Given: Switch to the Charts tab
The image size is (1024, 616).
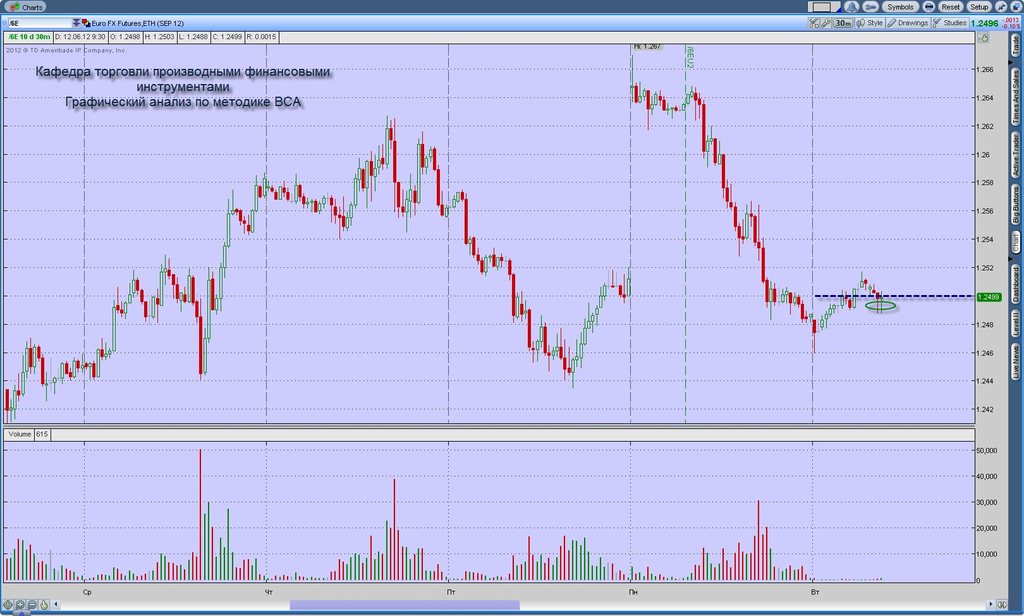Looking at the screenshot, I should click(27, 7).
